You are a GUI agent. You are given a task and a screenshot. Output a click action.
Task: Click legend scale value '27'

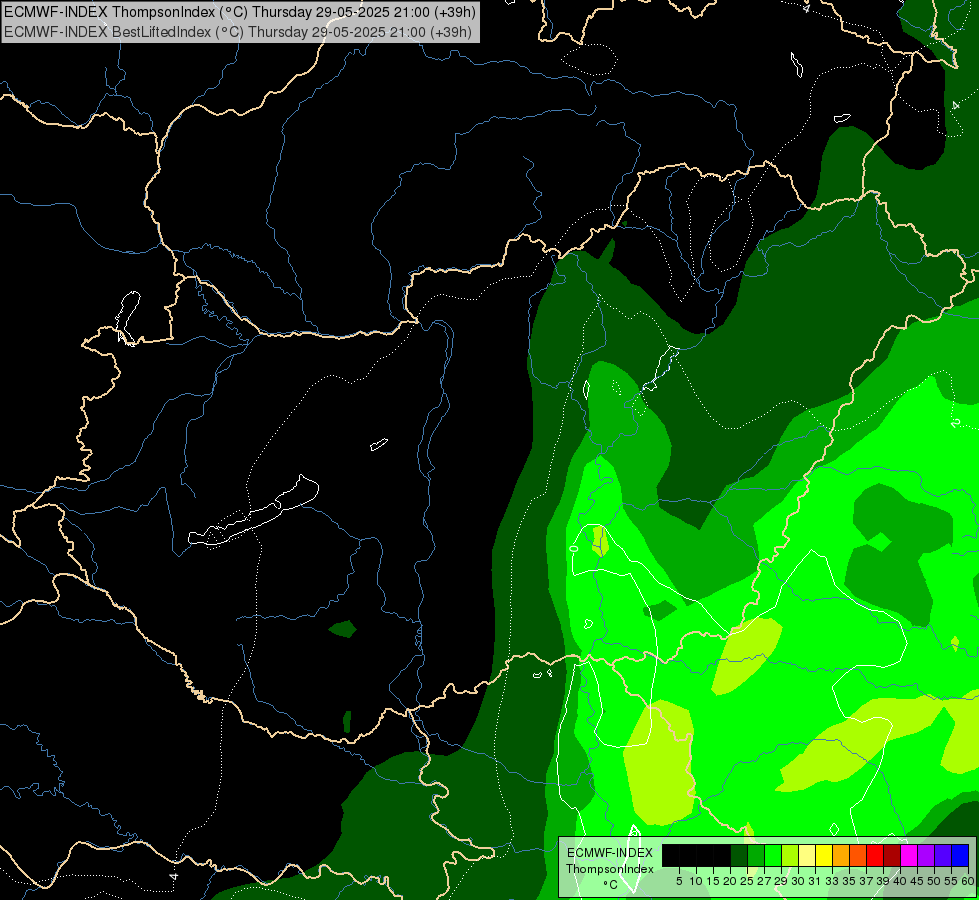pyautogui.click(x=764, y=881)
